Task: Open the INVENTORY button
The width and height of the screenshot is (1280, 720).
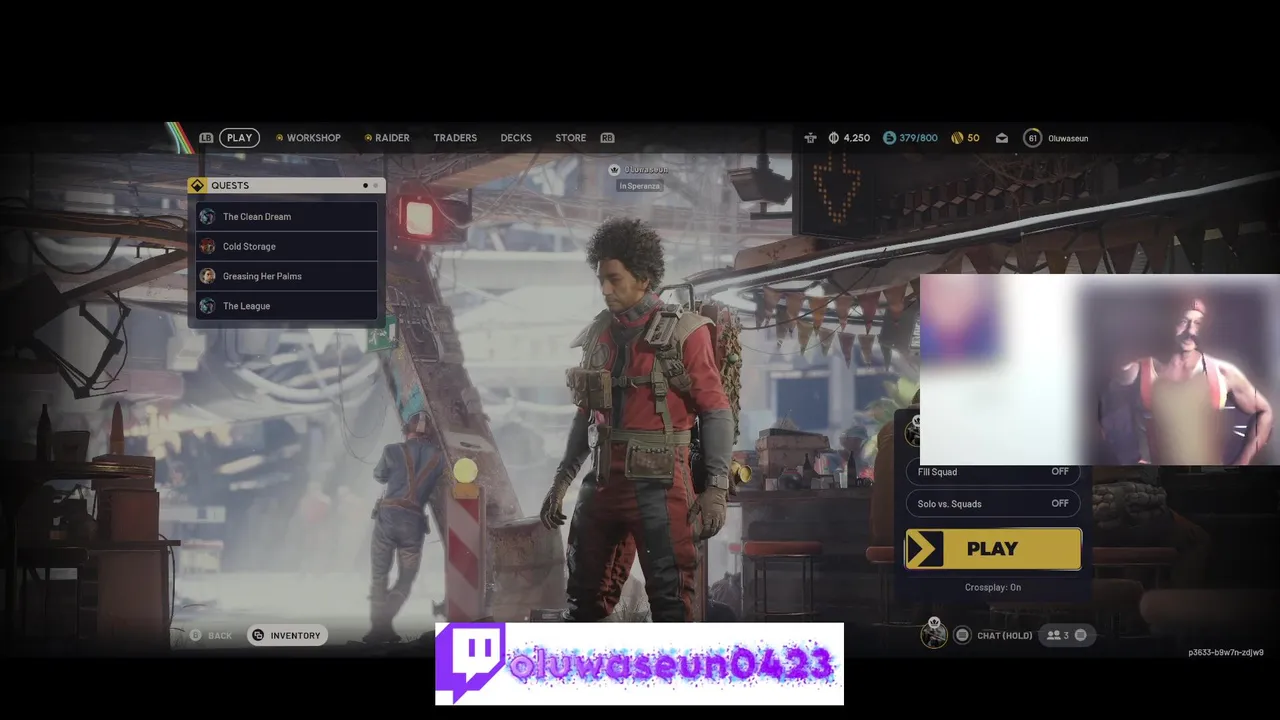Action: coord(288,635)
